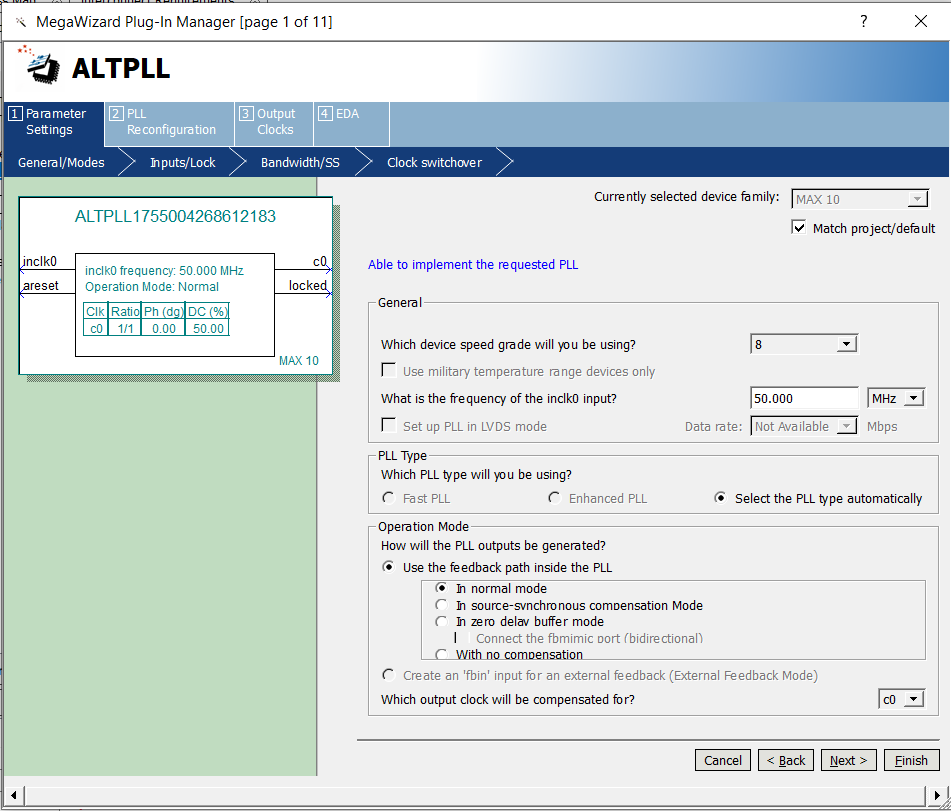Viewport: 951px width, 811px height.
Task: Go to Clock switchover step
Action: pyautogui.click(x=434, y=163)
